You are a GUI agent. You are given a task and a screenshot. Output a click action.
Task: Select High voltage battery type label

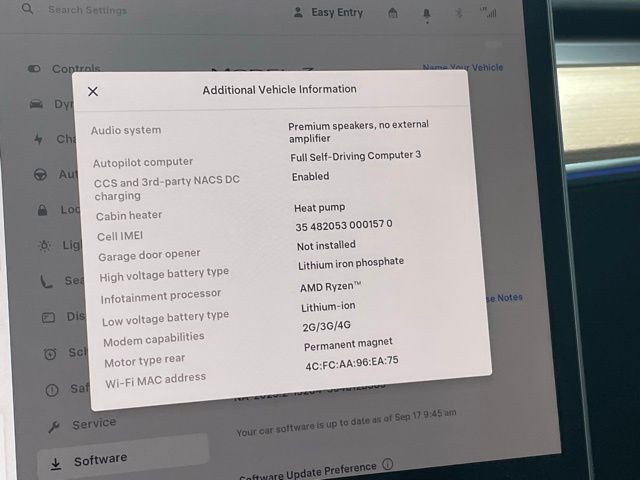(x=164, y=275)
